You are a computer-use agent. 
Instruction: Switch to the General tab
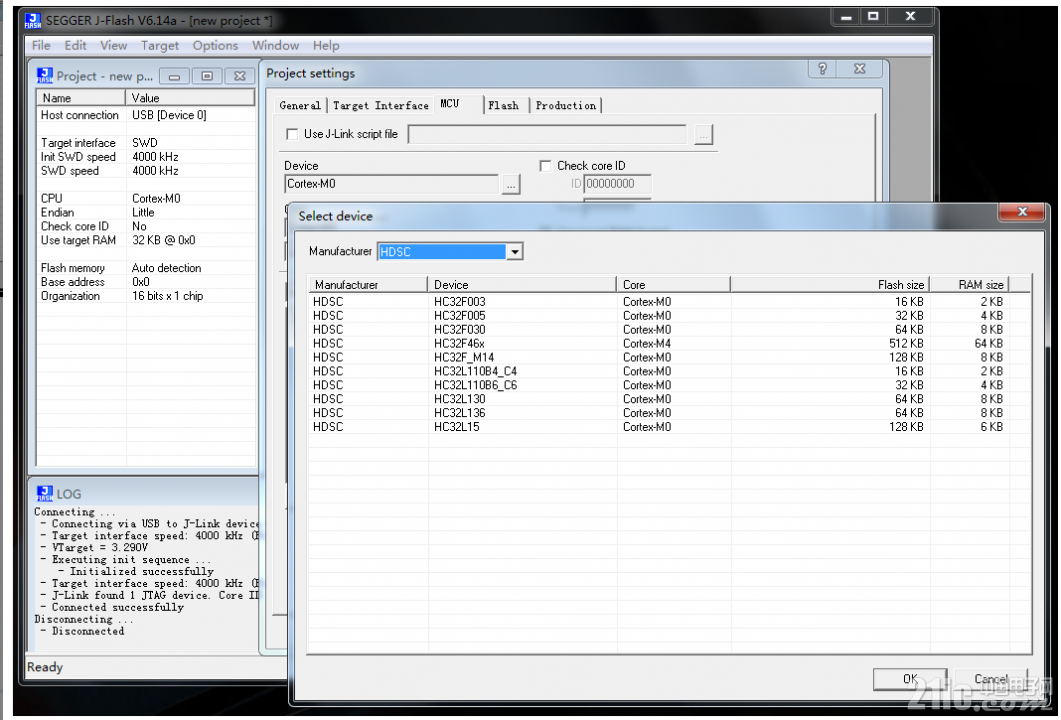click(x=300, y=106)
